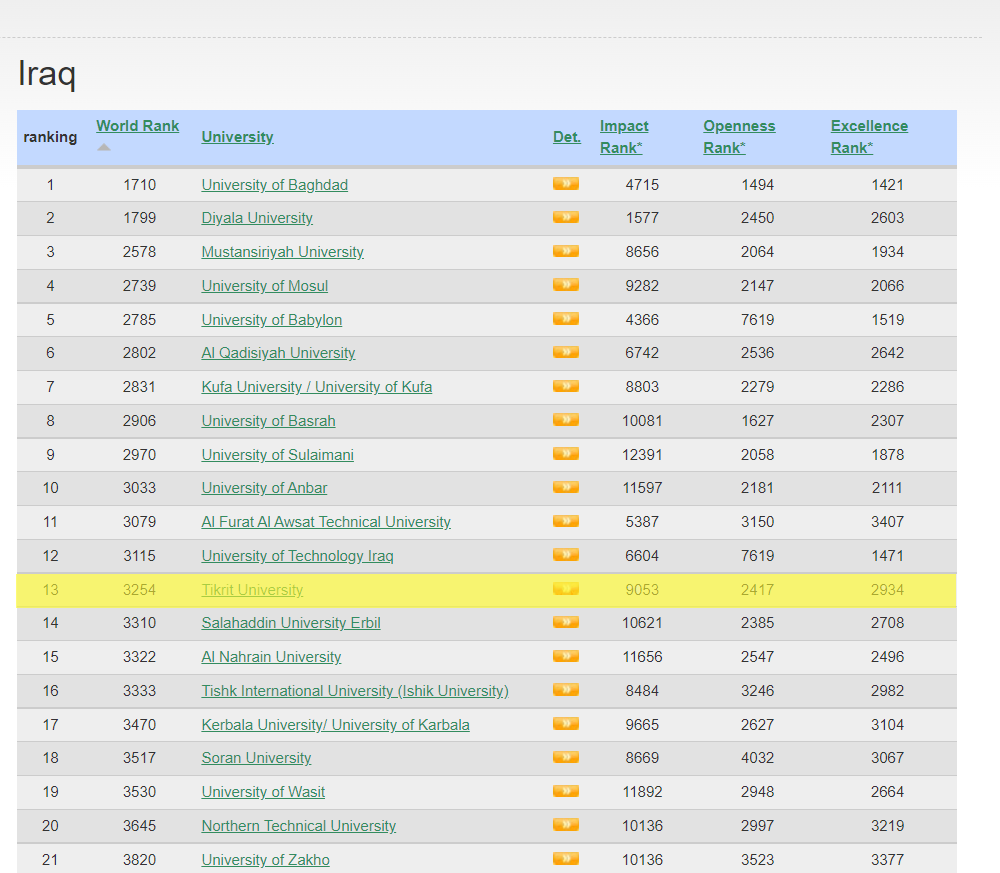Viewport: 1000px width, 873px height.
Task: Open details icon for Al Nahrain University
Action: click(x=566, y=656)
